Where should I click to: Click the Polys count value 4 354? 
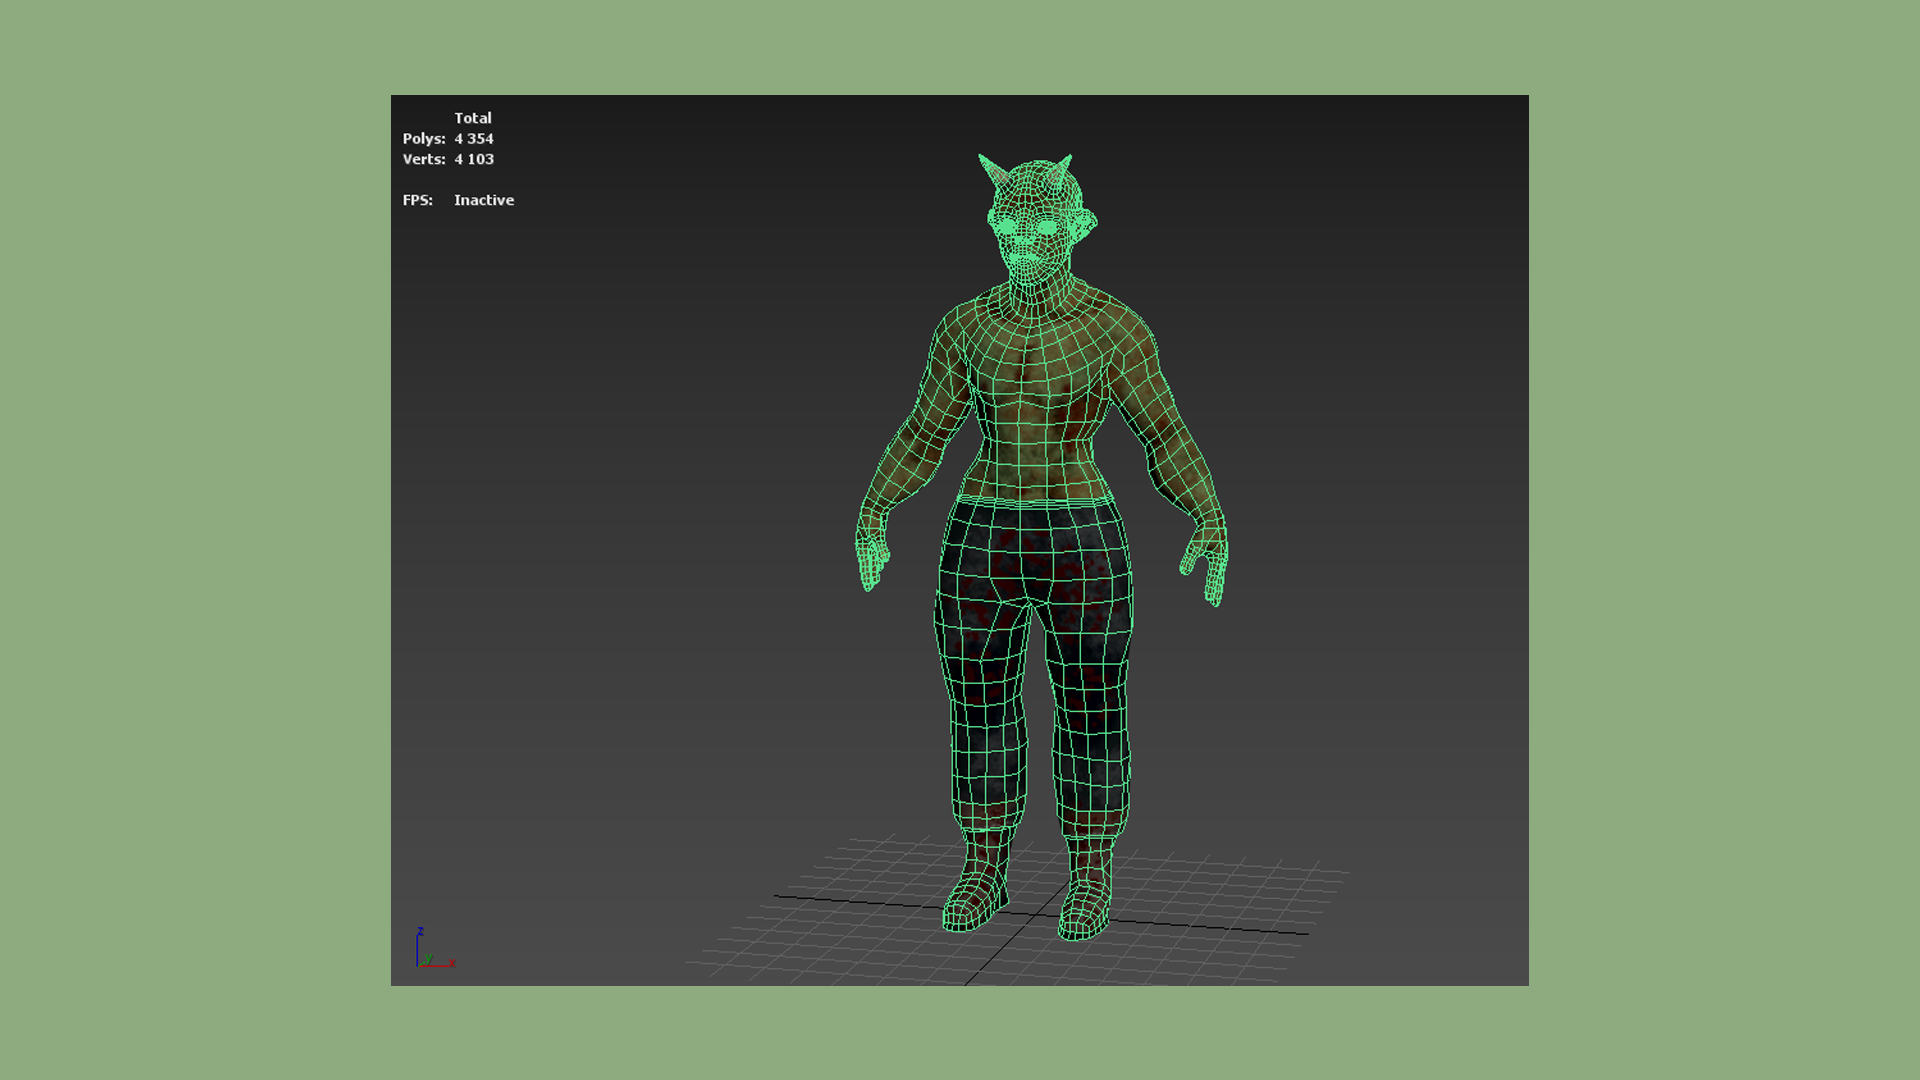pyautogui.click(x=473, y=139)
